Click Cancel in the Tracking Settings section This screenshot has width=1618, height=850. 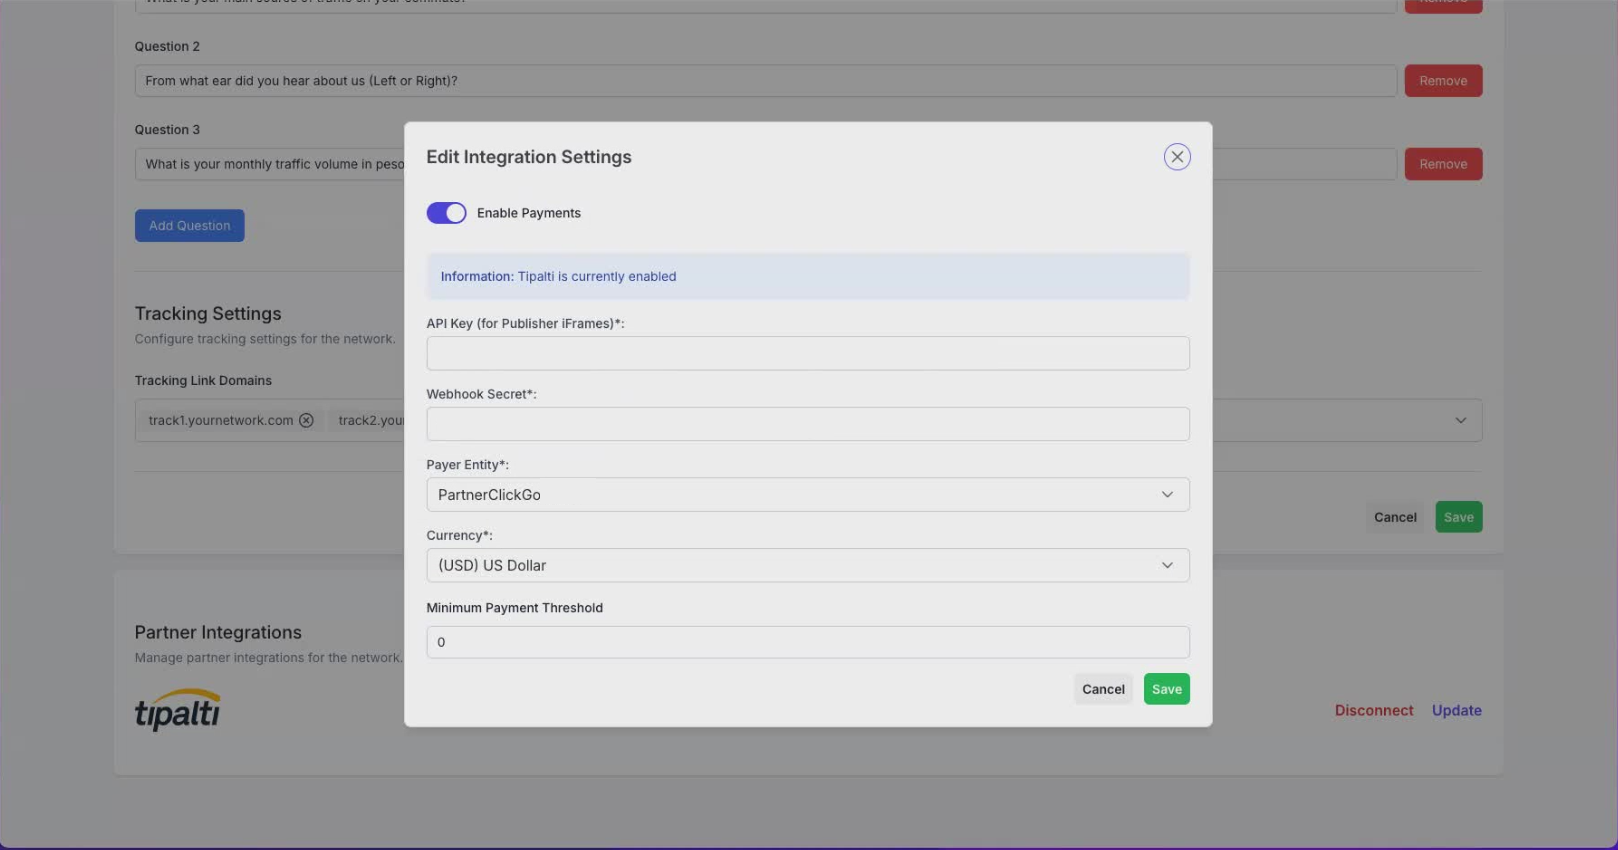point(1394,517)
